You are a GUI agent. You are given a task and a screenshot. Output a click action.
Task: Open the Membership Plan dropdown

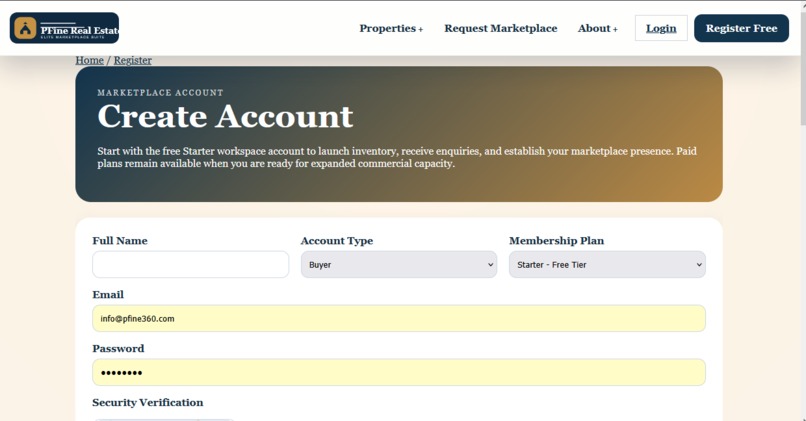[607, 264]
